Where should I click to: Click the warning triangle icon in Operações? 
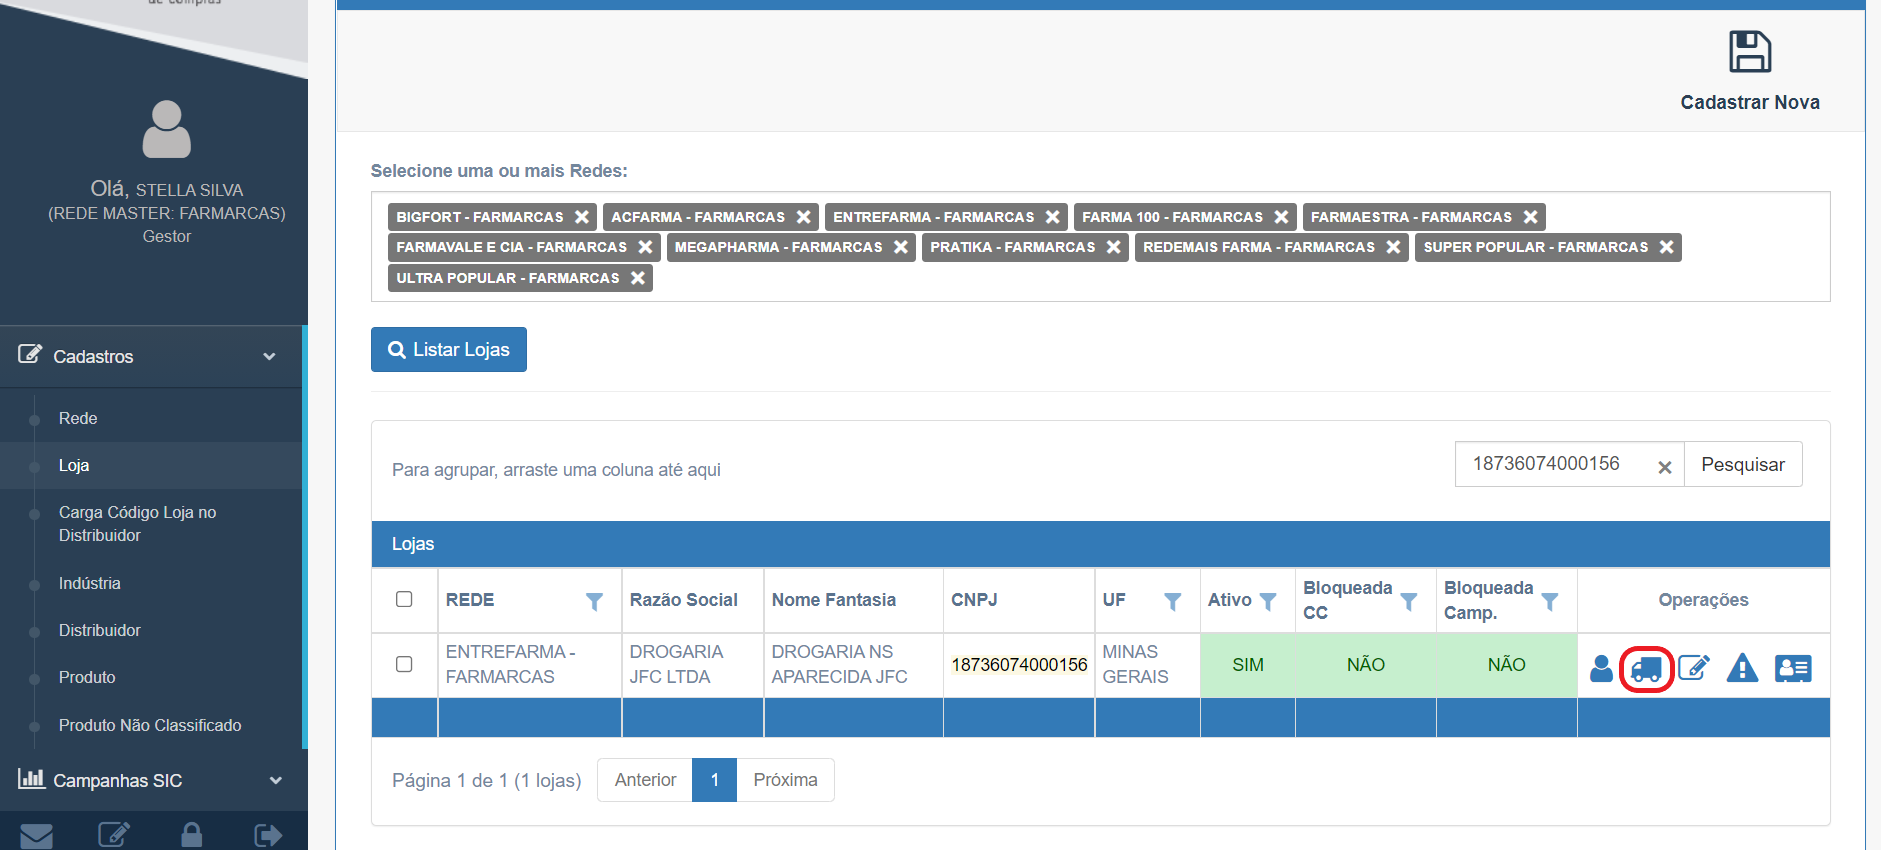coord(1742,668)
